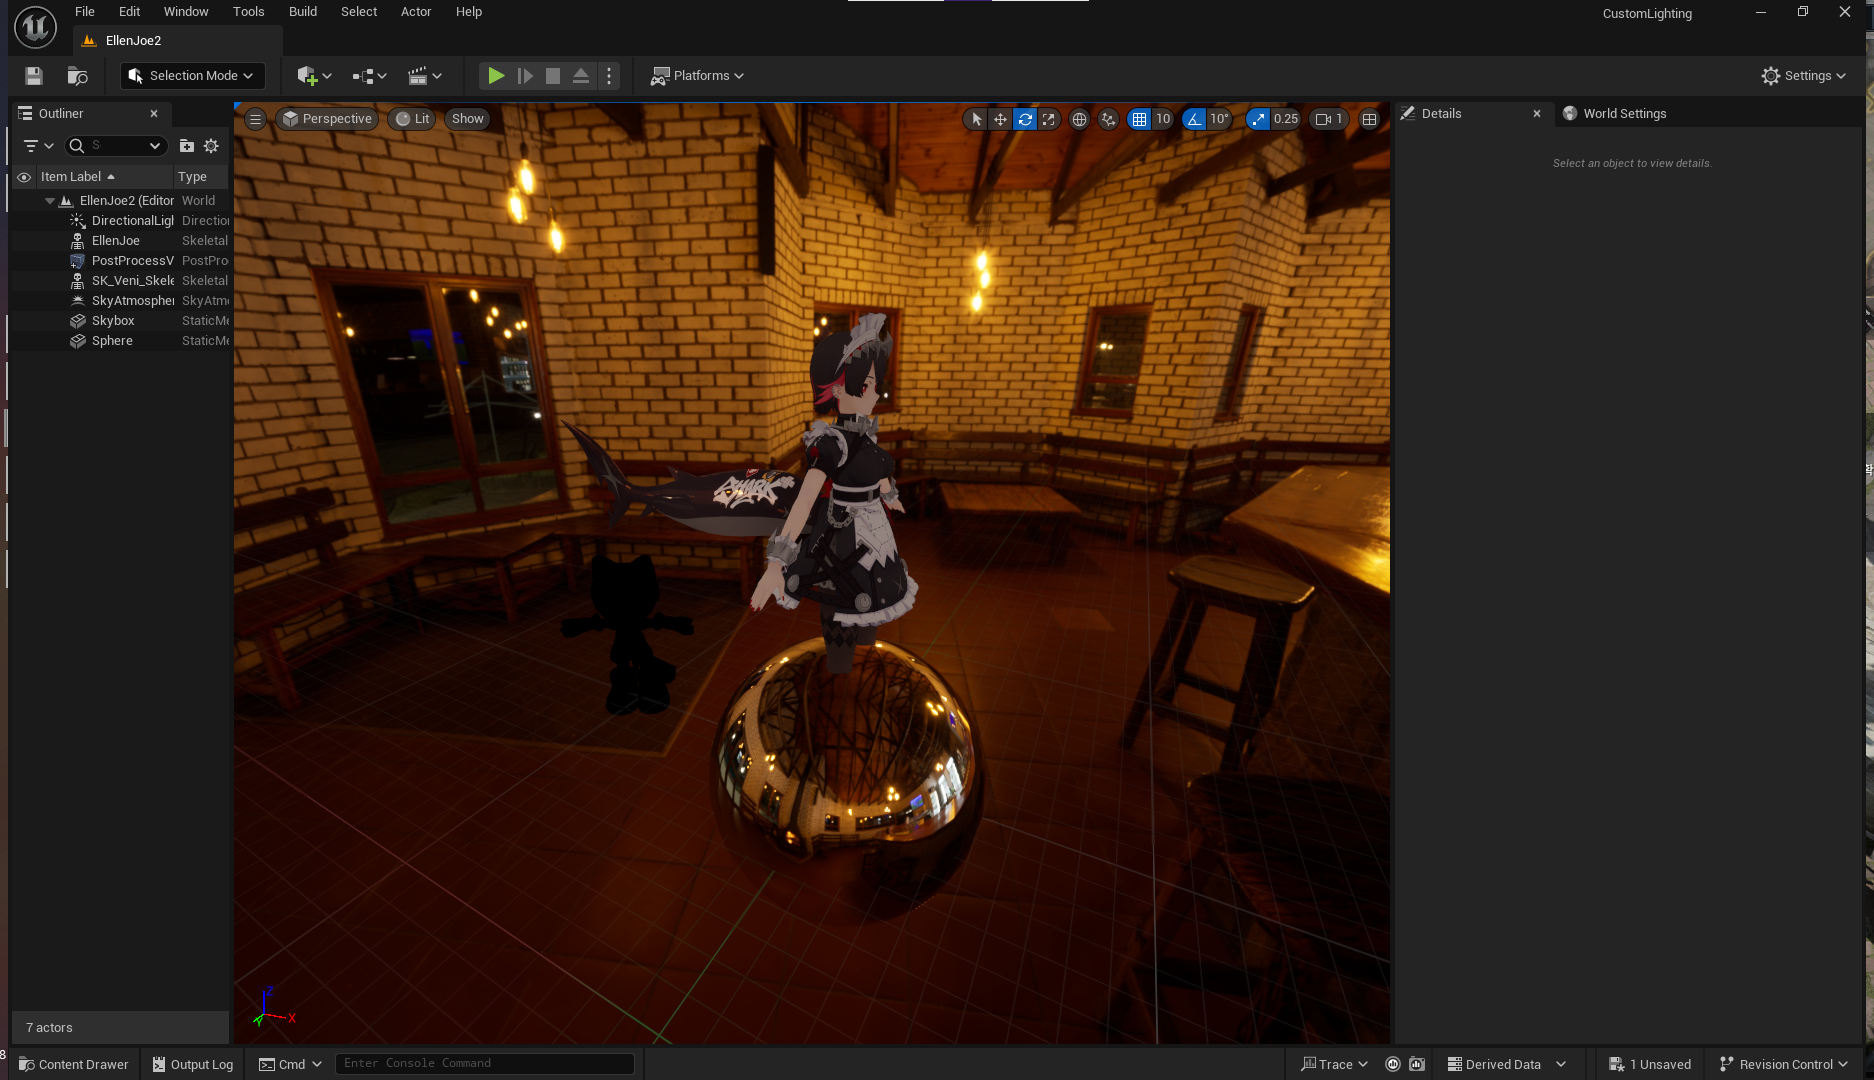Close the Details tab
This screenshot has height=1080, width=1874.
[1537, 114]
